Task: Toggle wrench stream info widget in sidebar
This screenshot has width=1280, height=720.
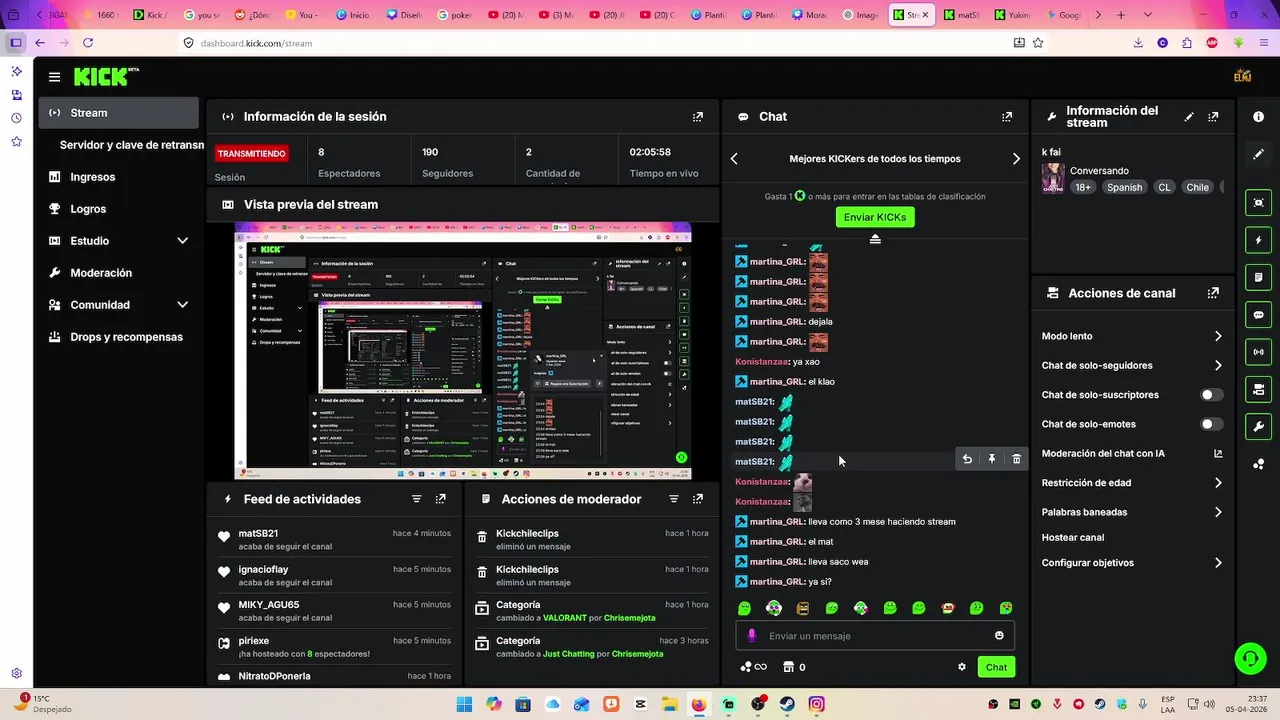Action: coord(1258,426)
